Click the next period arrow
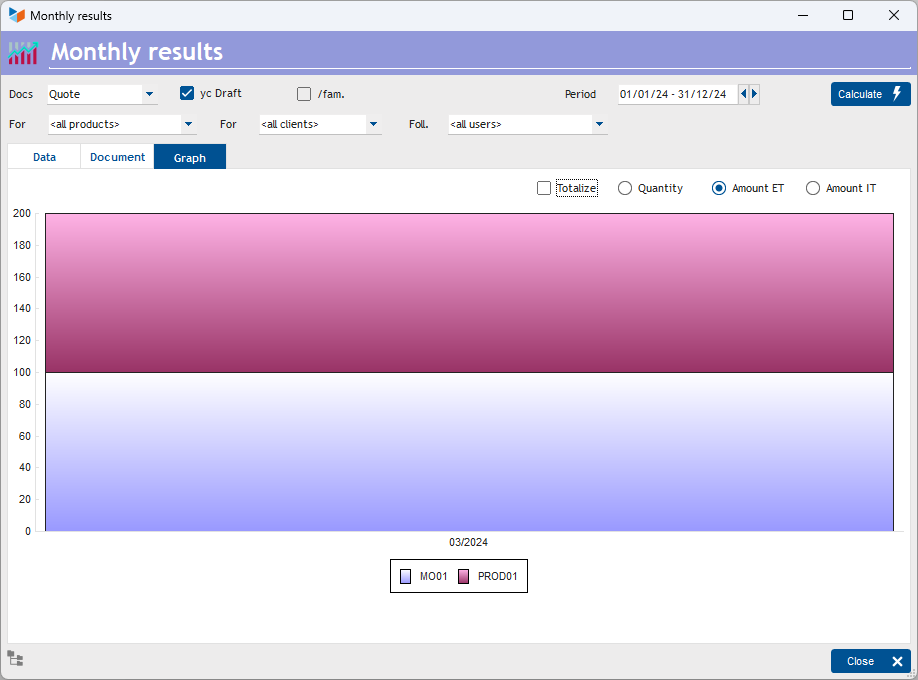918x680 pixels. [754, 94]
